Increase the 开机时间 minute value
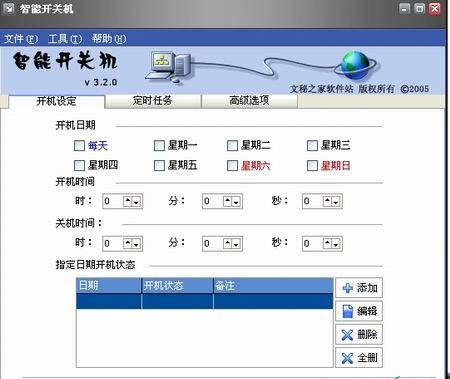The image size is (450, 379). 227,201
